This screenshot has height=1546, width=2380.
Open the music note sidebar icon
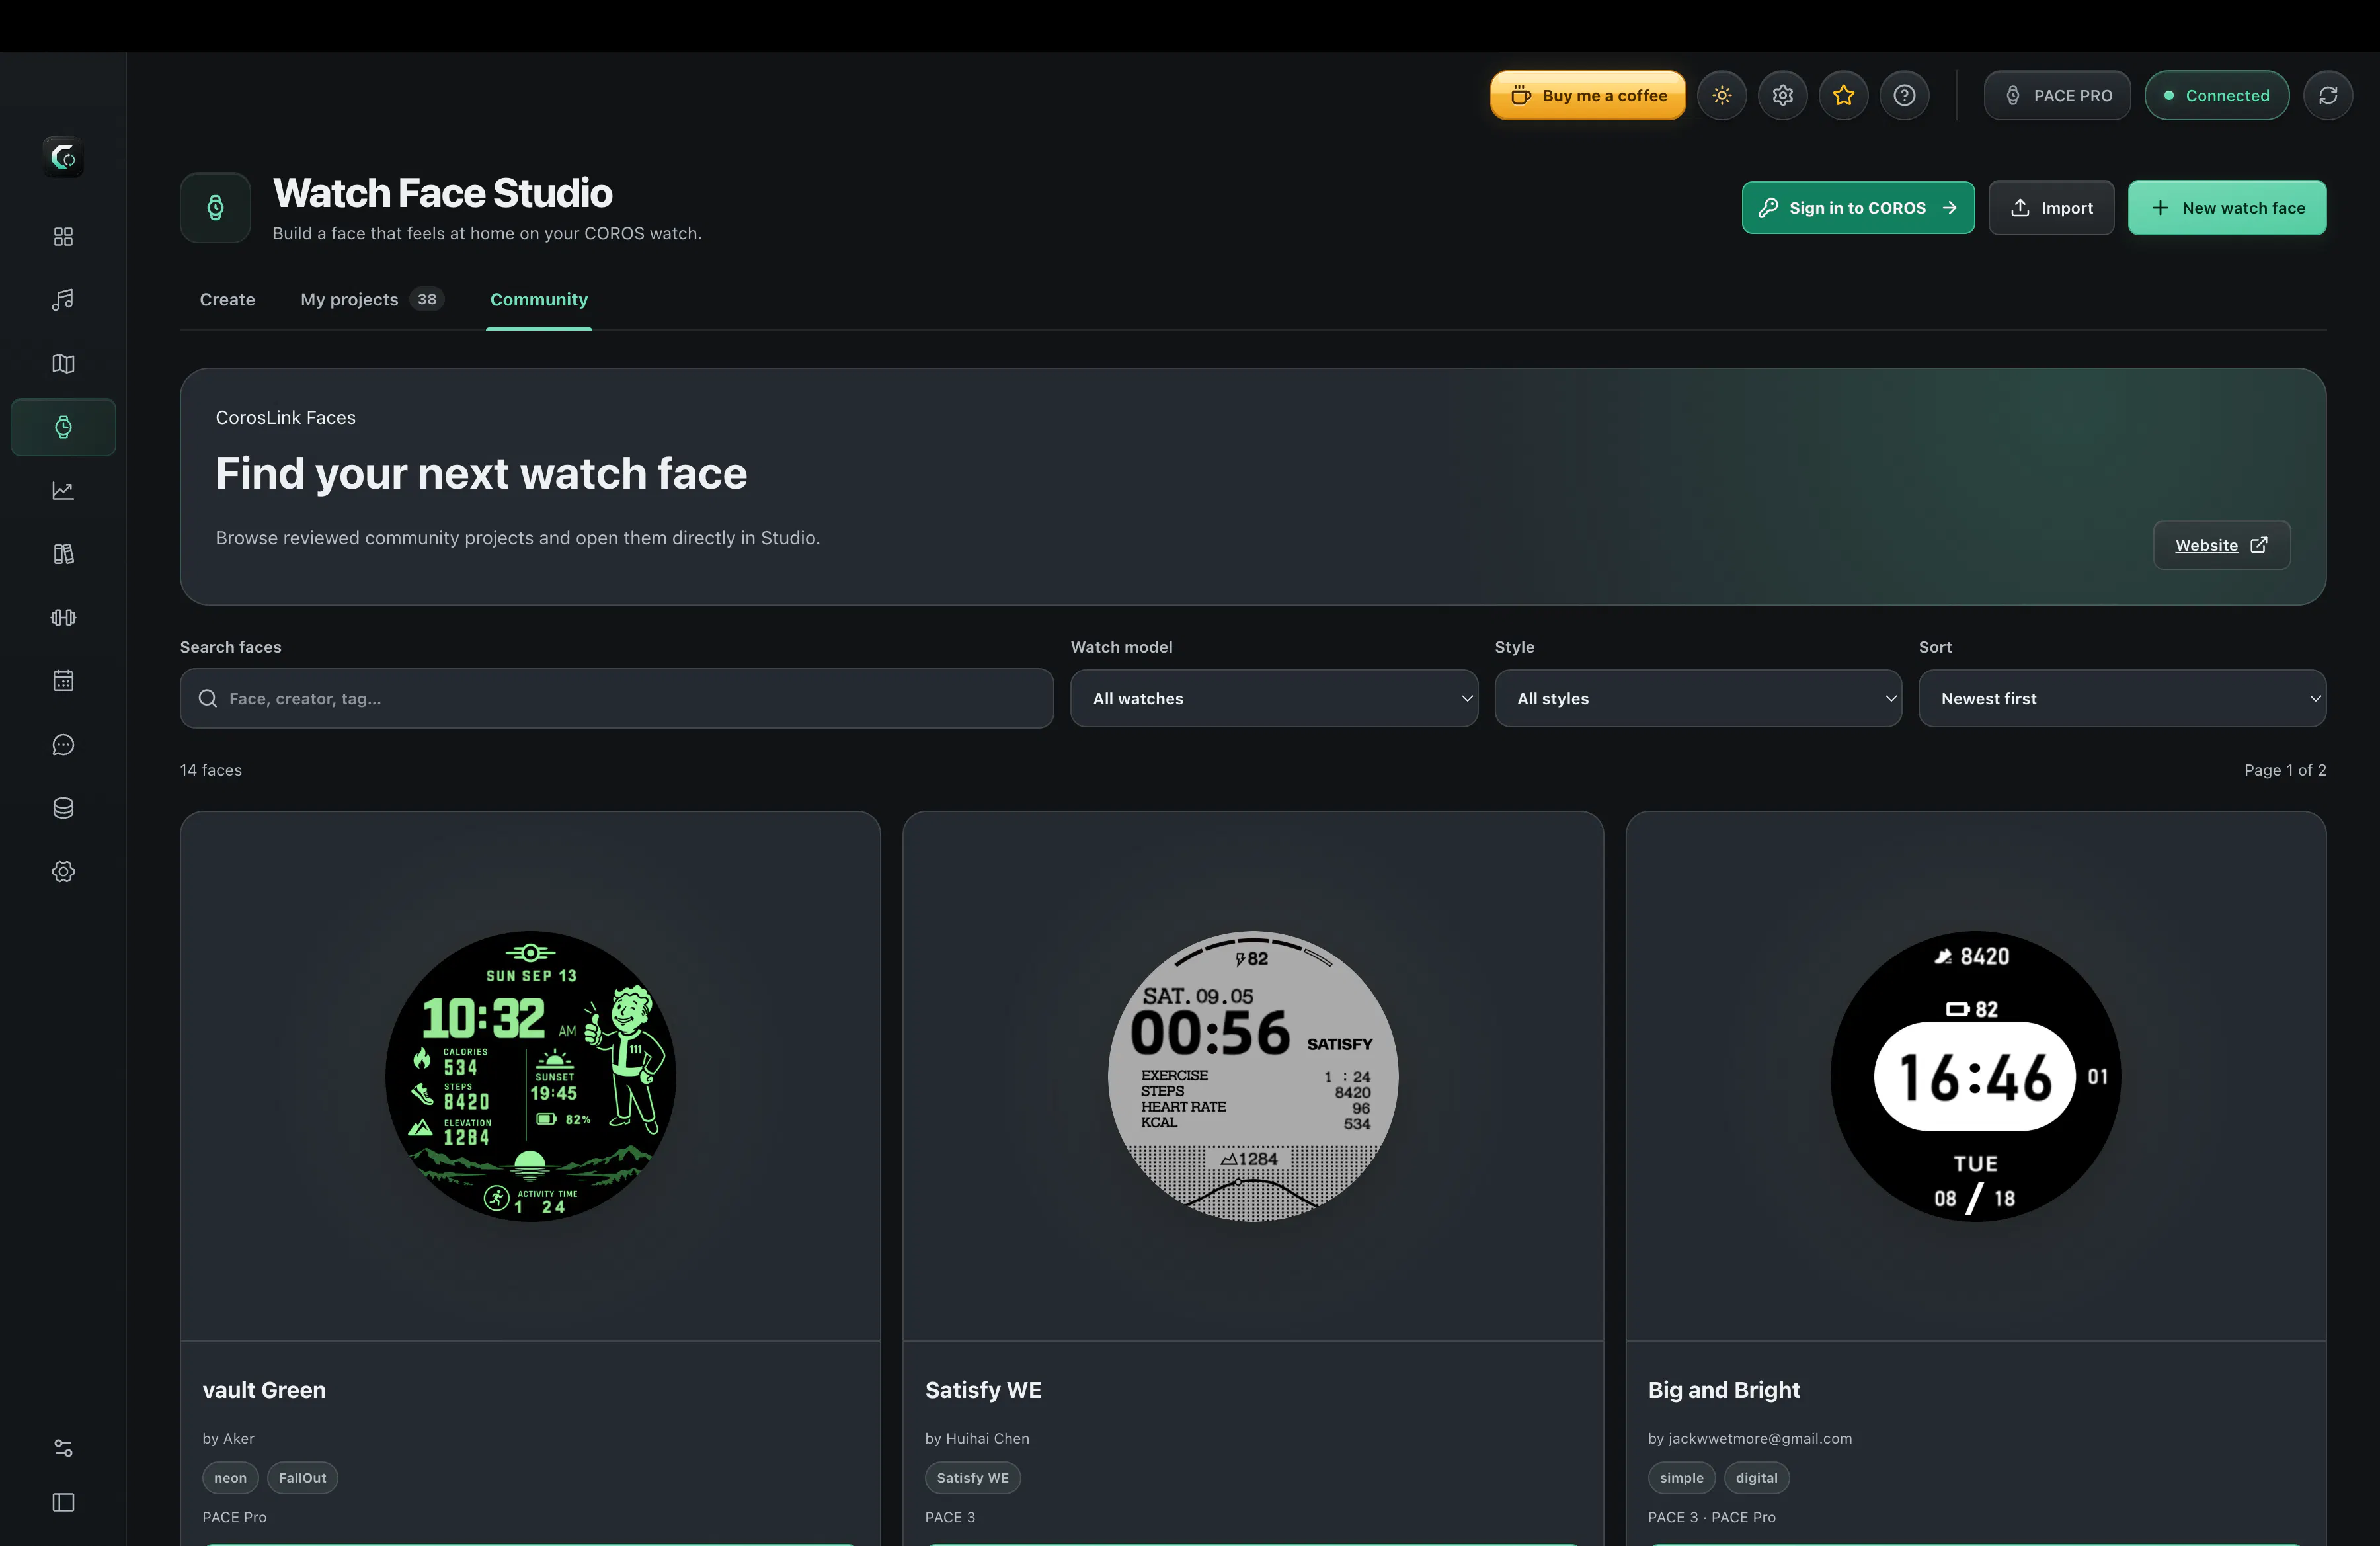click(63, 300)
